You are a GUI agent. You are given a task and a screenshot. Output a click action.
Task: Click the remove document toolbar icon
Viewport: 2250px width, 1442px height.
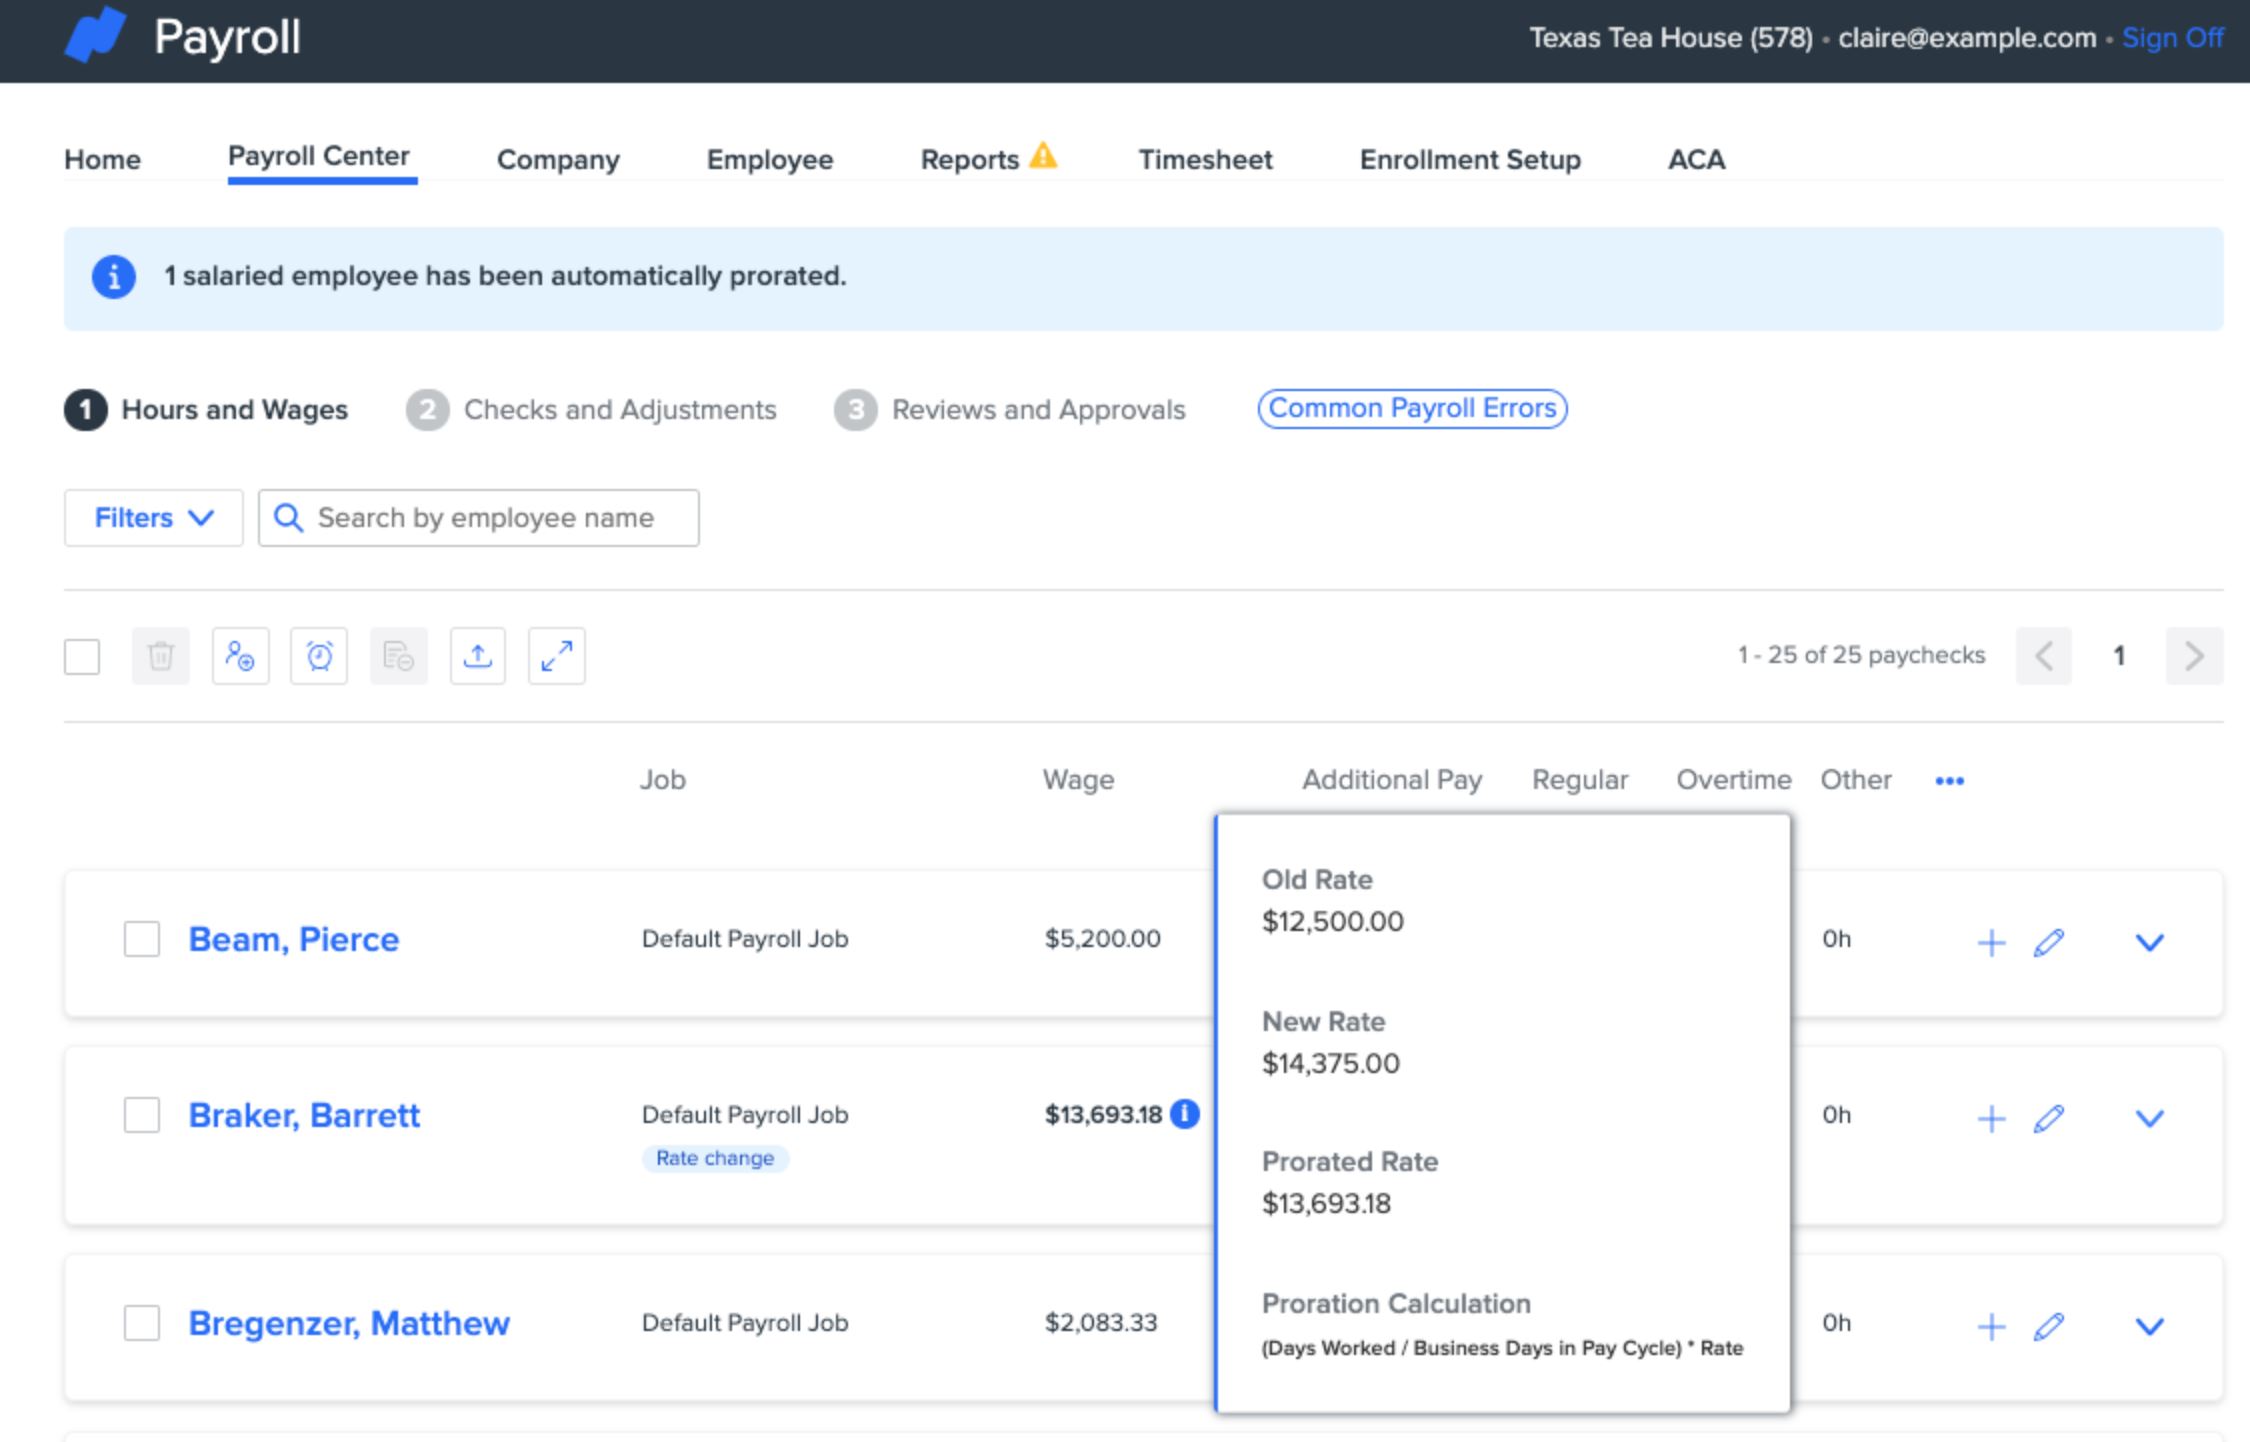coord(398,656)
